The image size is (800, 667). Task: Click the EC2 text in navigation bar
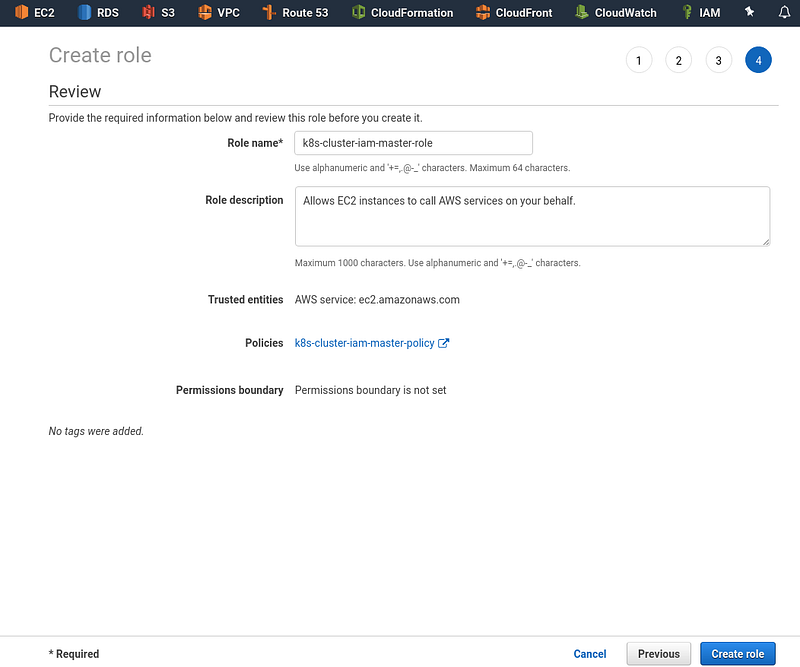pyautogui.click(x=44, y=13)
